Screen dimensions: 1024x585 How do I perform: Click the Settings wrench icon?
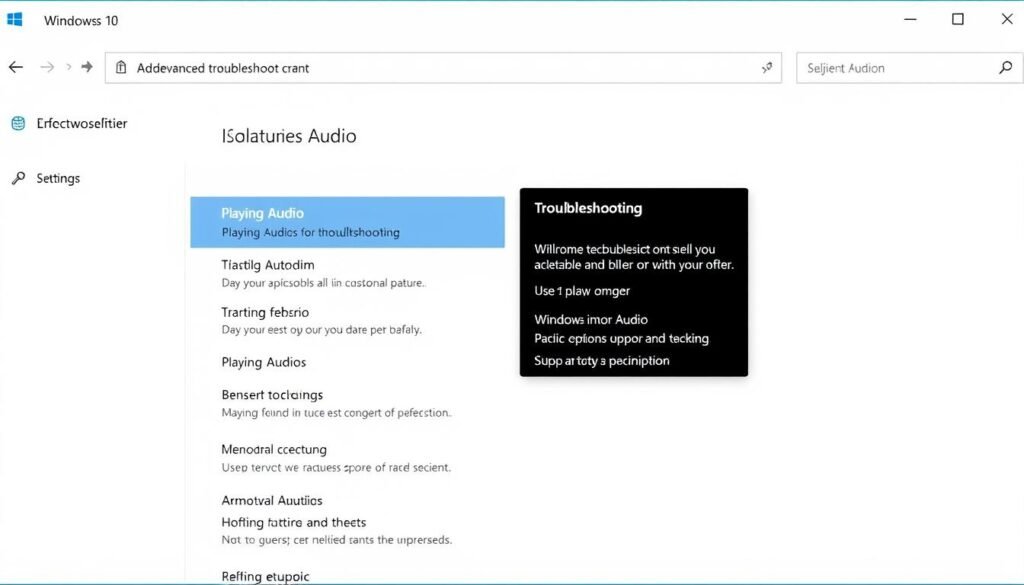pos(18,178)
